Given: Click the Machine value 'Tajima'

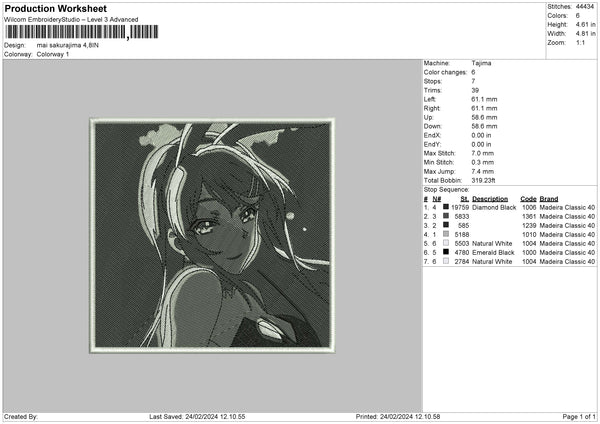Looking at the screenshot, I should point(481,63).
